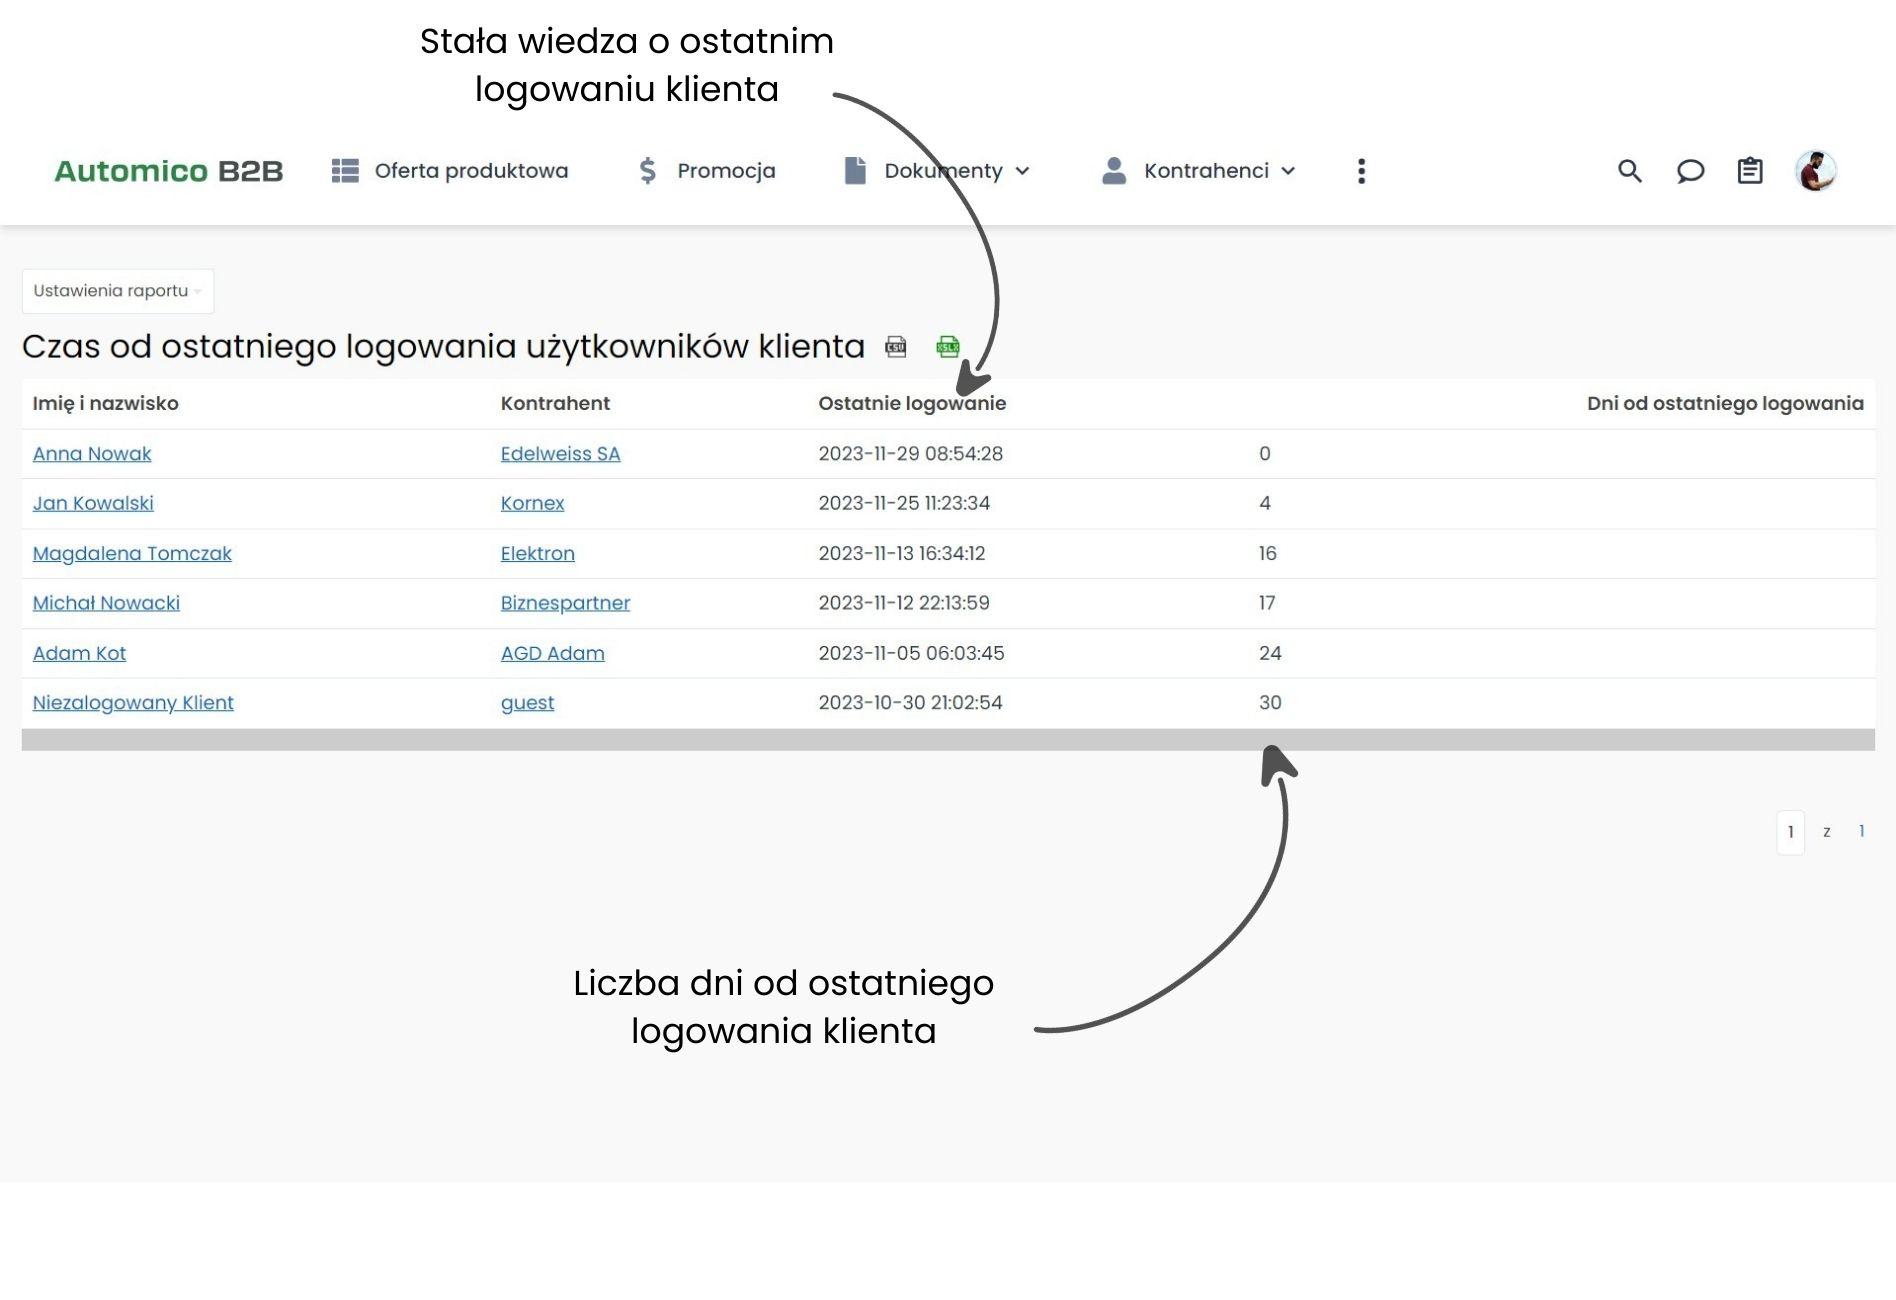
Task: Open the Edelweiss SA contractor link
Action: tap(560, 454)
